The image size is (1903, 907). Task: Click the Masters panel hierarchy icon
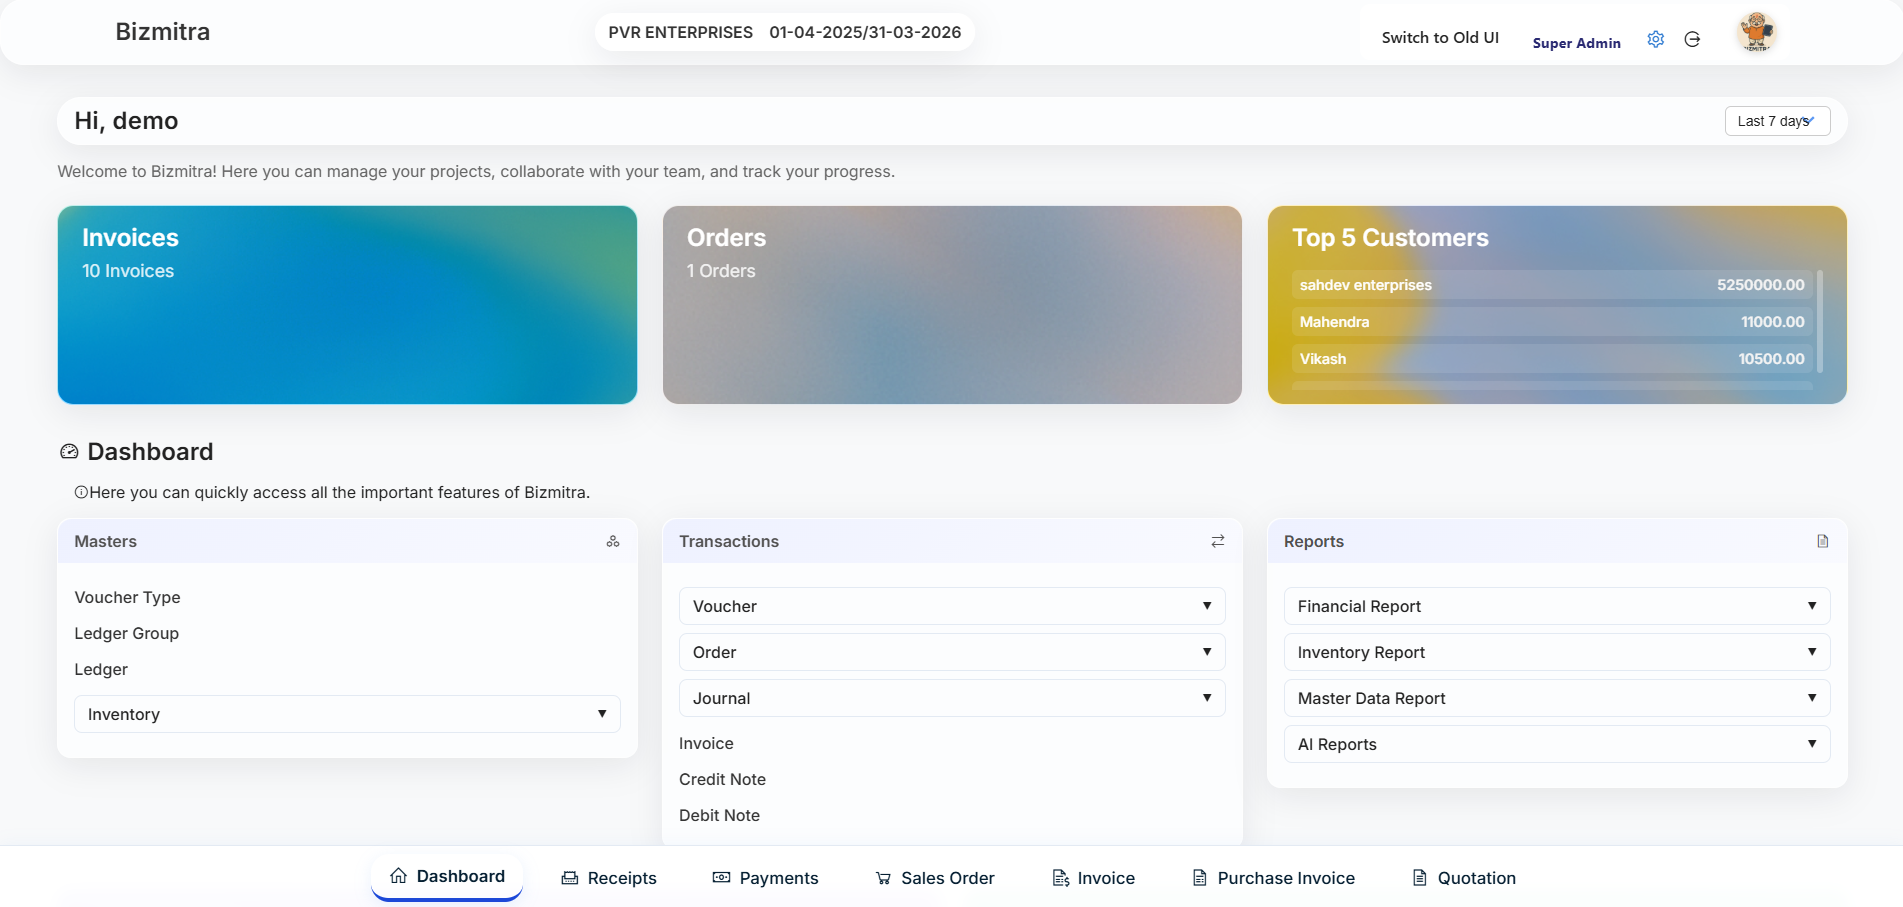coord(613,541)
